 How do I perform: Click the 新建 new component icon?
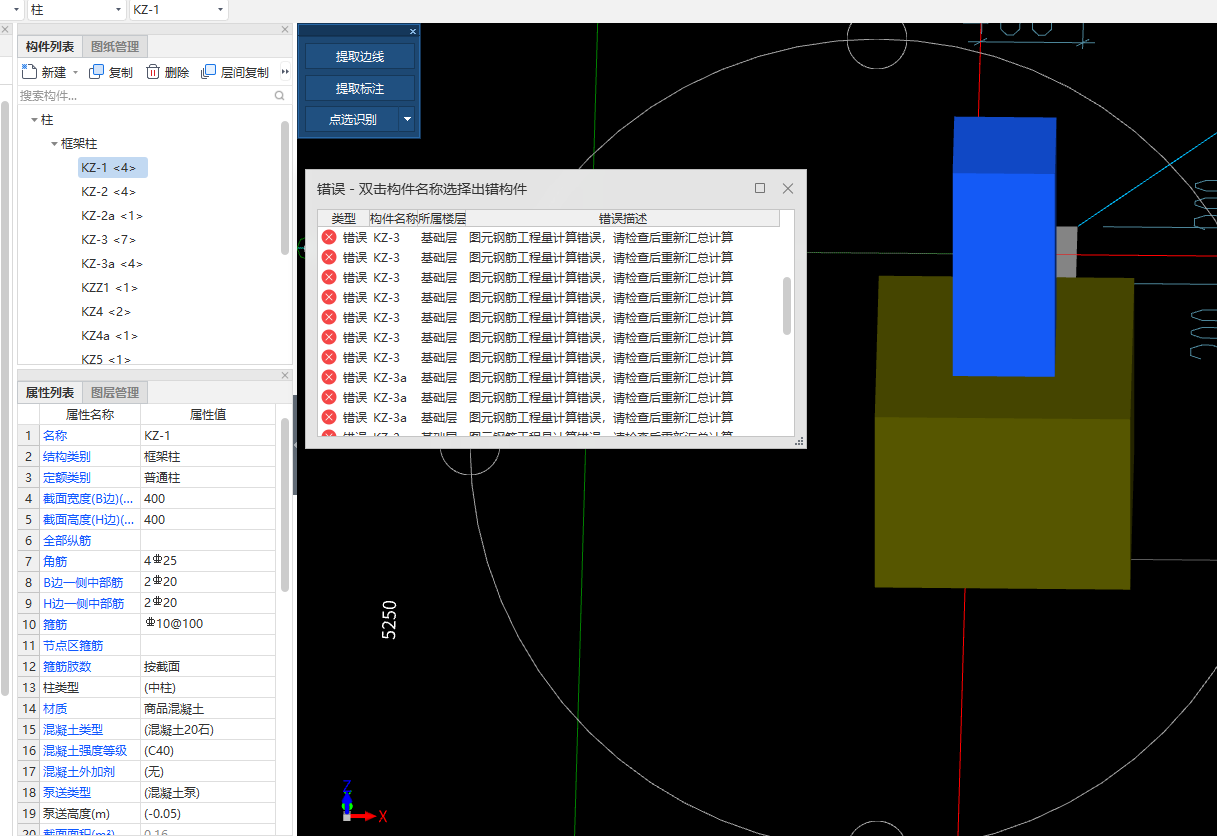(x=29, y=72)
